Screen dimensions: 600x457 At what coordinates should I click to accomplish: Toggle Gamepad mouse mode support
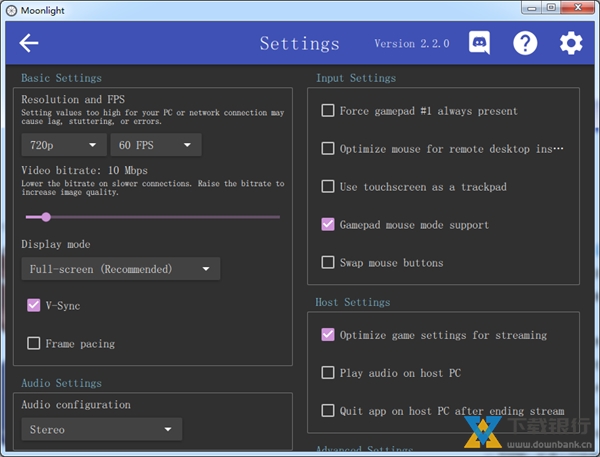tap(328, 225)
